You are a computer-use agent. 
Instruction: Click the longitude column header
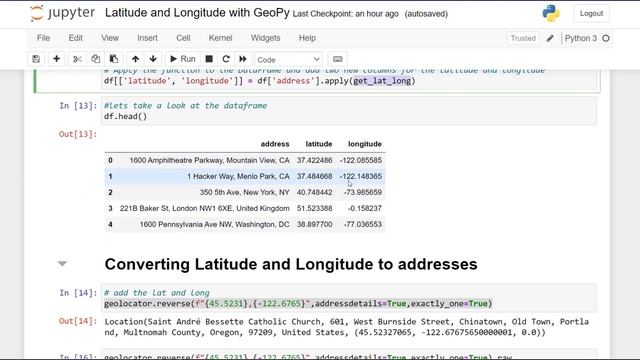pos(364,144)
